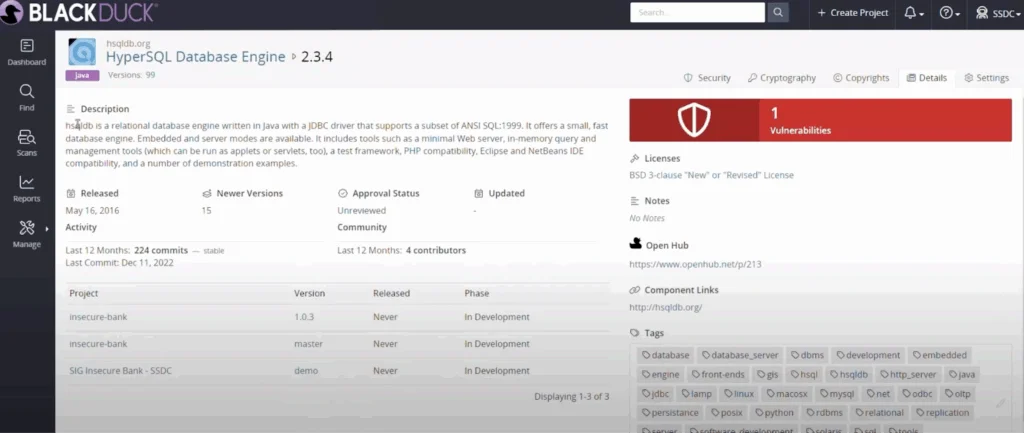Click the mysql tag
The width and height of the screenshot is (1024, 433).
[x=837, y=394]
